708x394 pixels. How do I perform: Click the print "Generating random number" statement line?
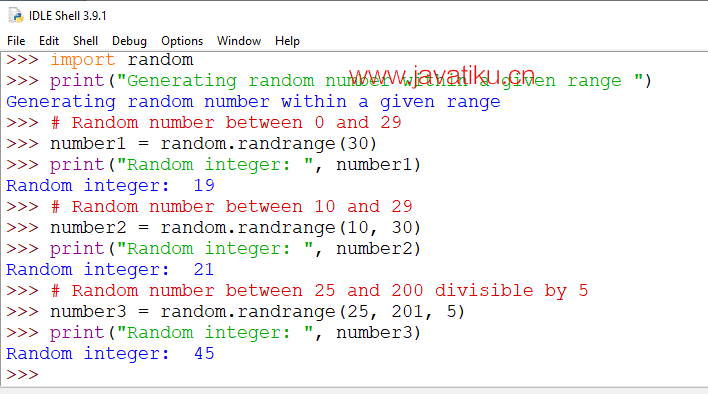329,81
